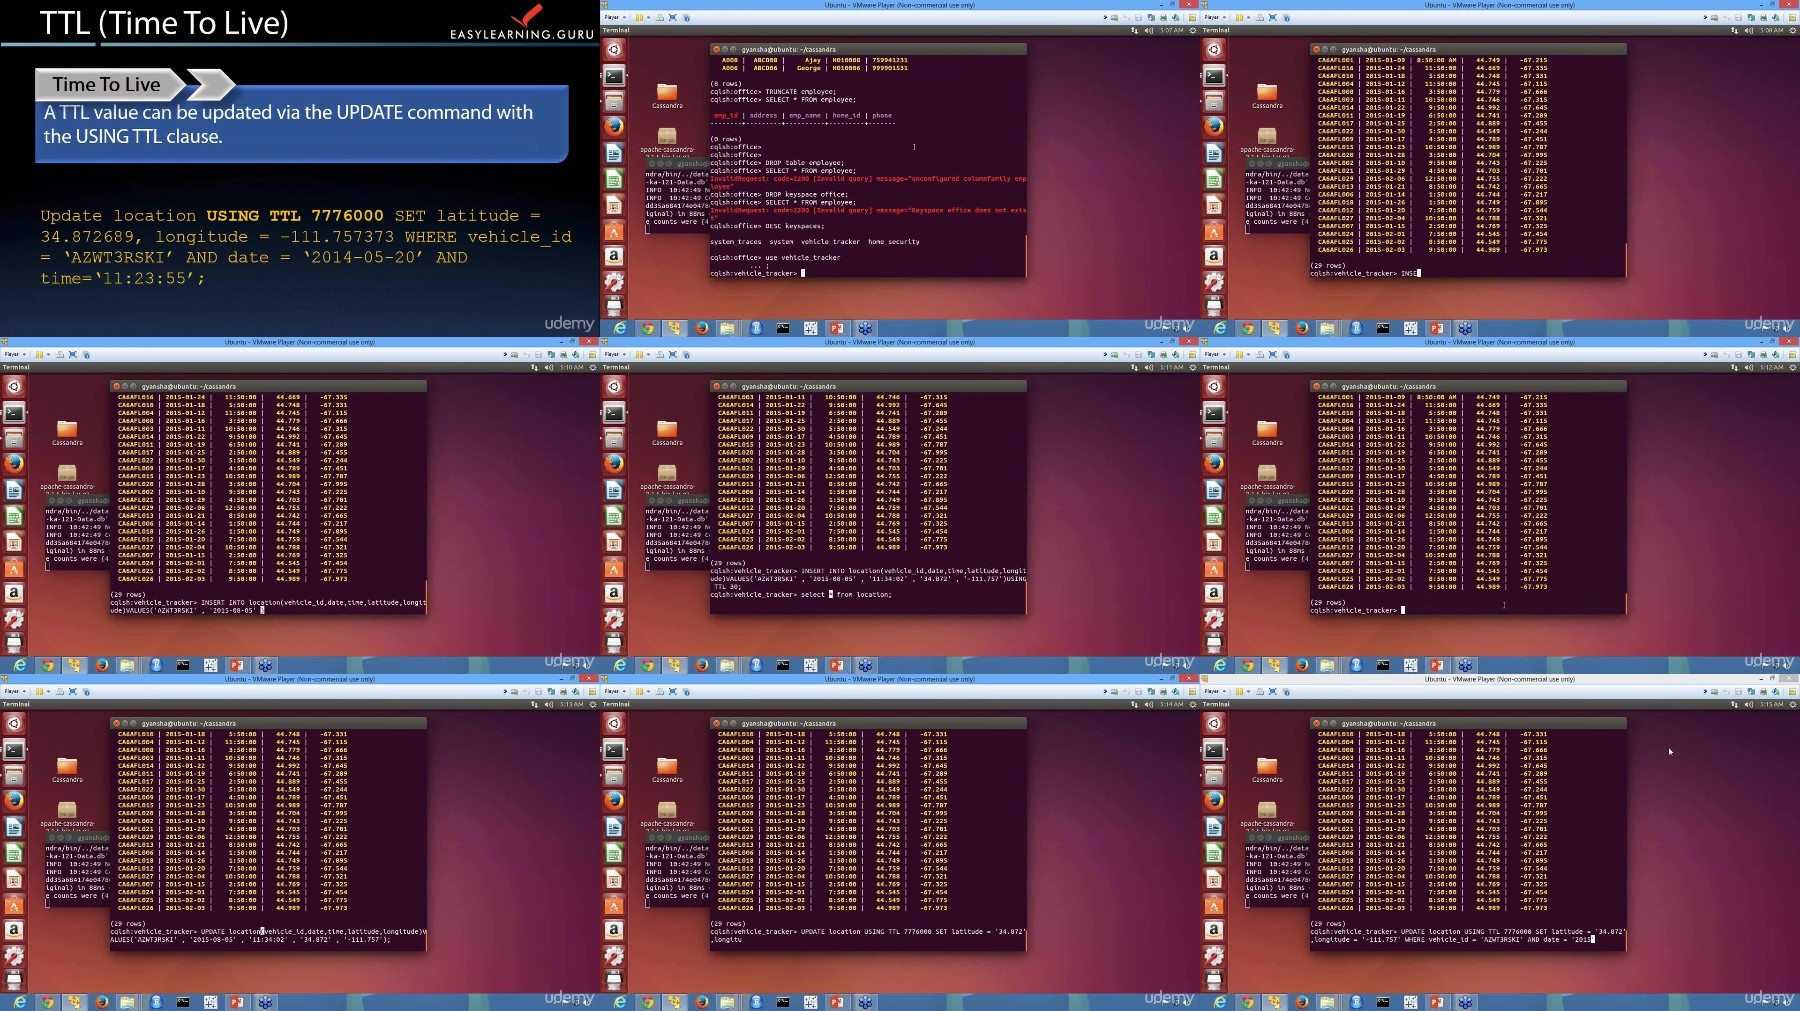1800x1011 pixels.
Task: Open Ubuntu Software Center in 5:11 AM frame
Action: pyautogui.click(x=614, y=568)
